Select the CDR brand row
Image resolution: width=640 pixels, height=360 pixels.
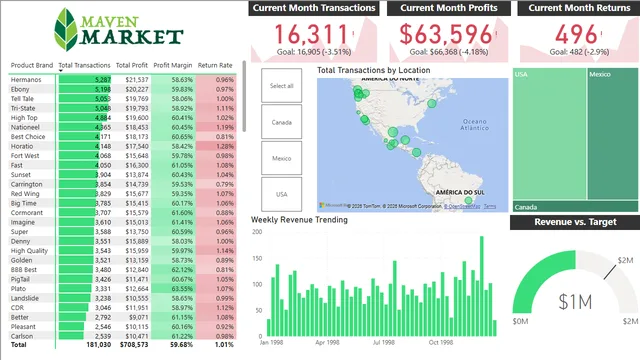(122, 307)
